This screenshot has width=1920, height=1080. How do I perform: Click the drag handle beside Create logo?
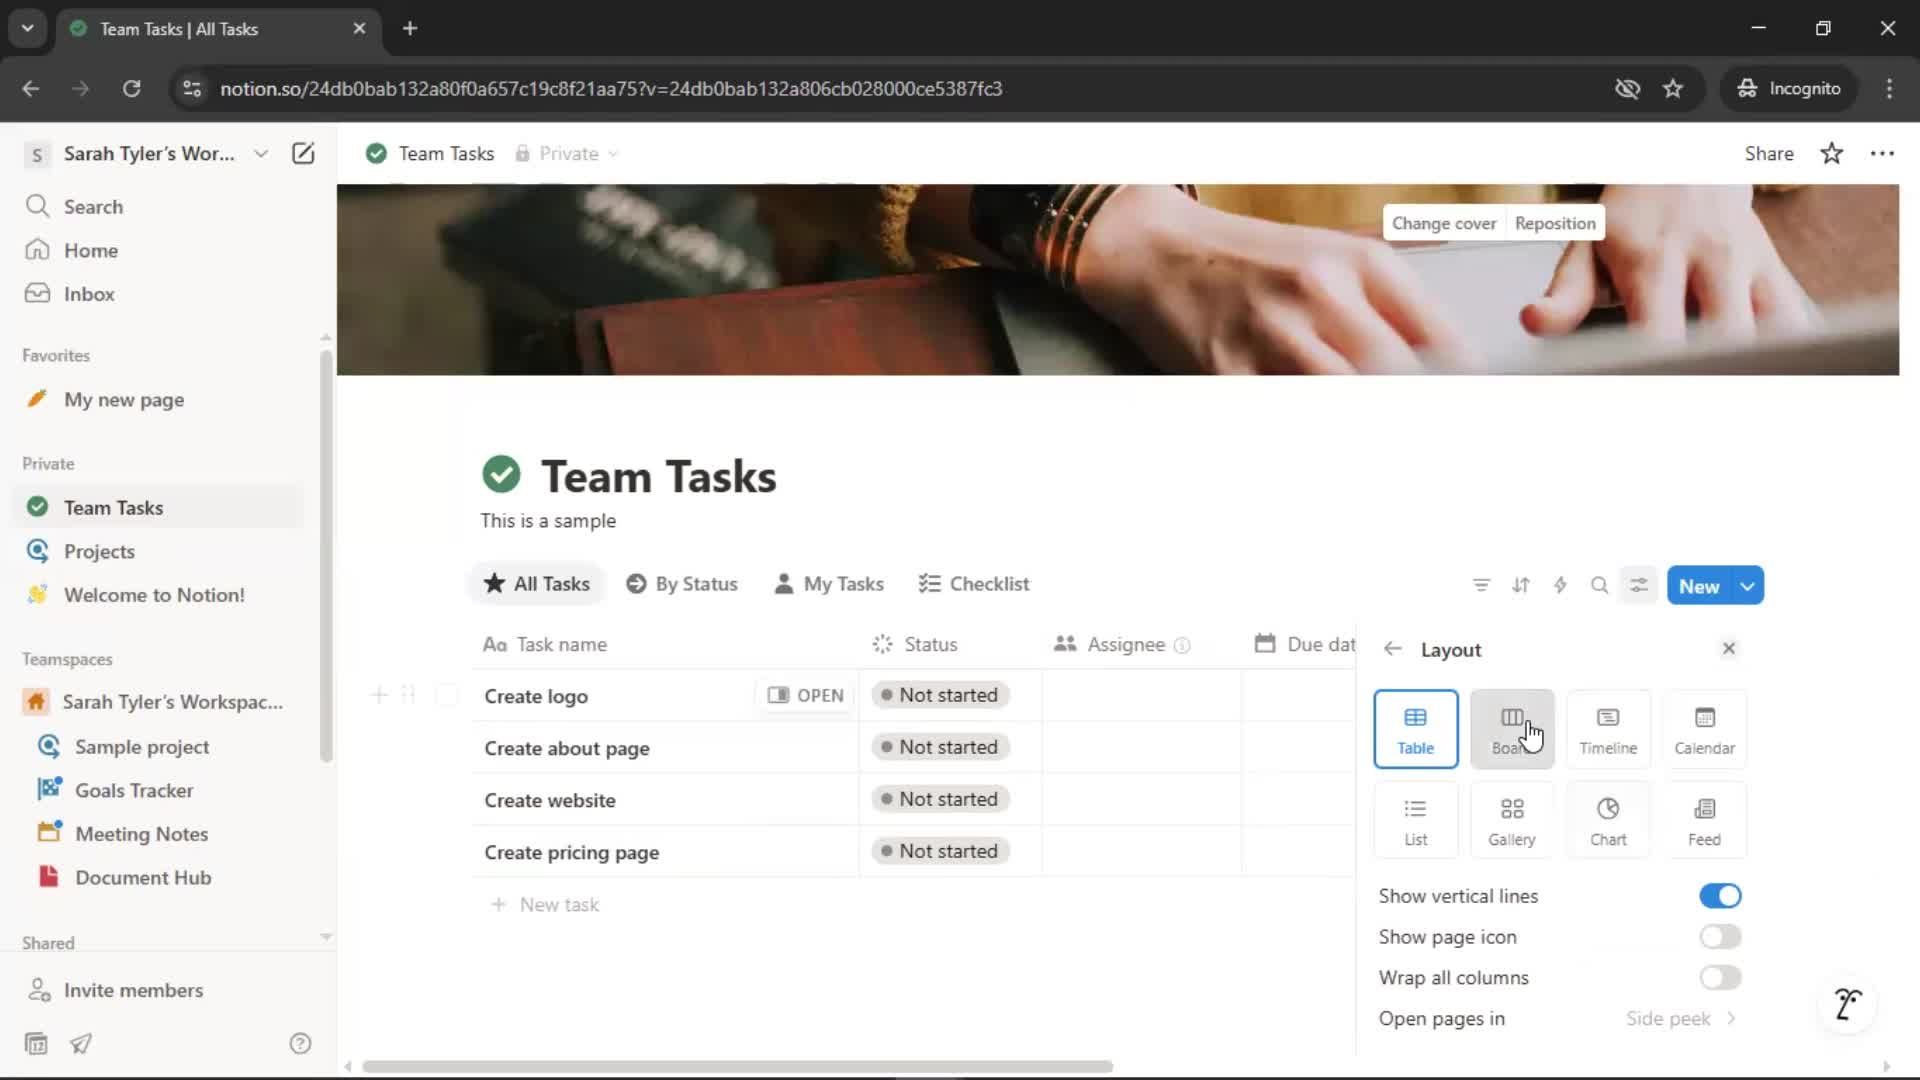[408, 695]
